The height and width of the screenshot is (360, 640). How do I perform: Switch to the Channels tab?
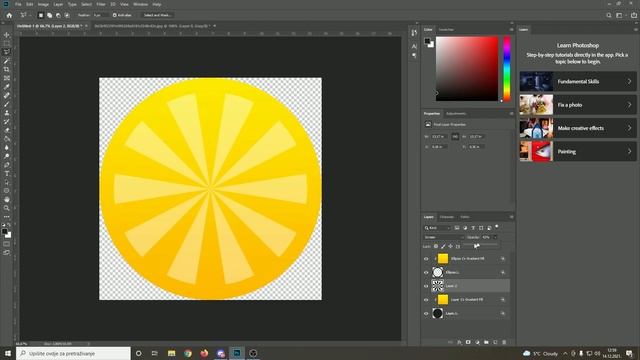coord(447,217)
